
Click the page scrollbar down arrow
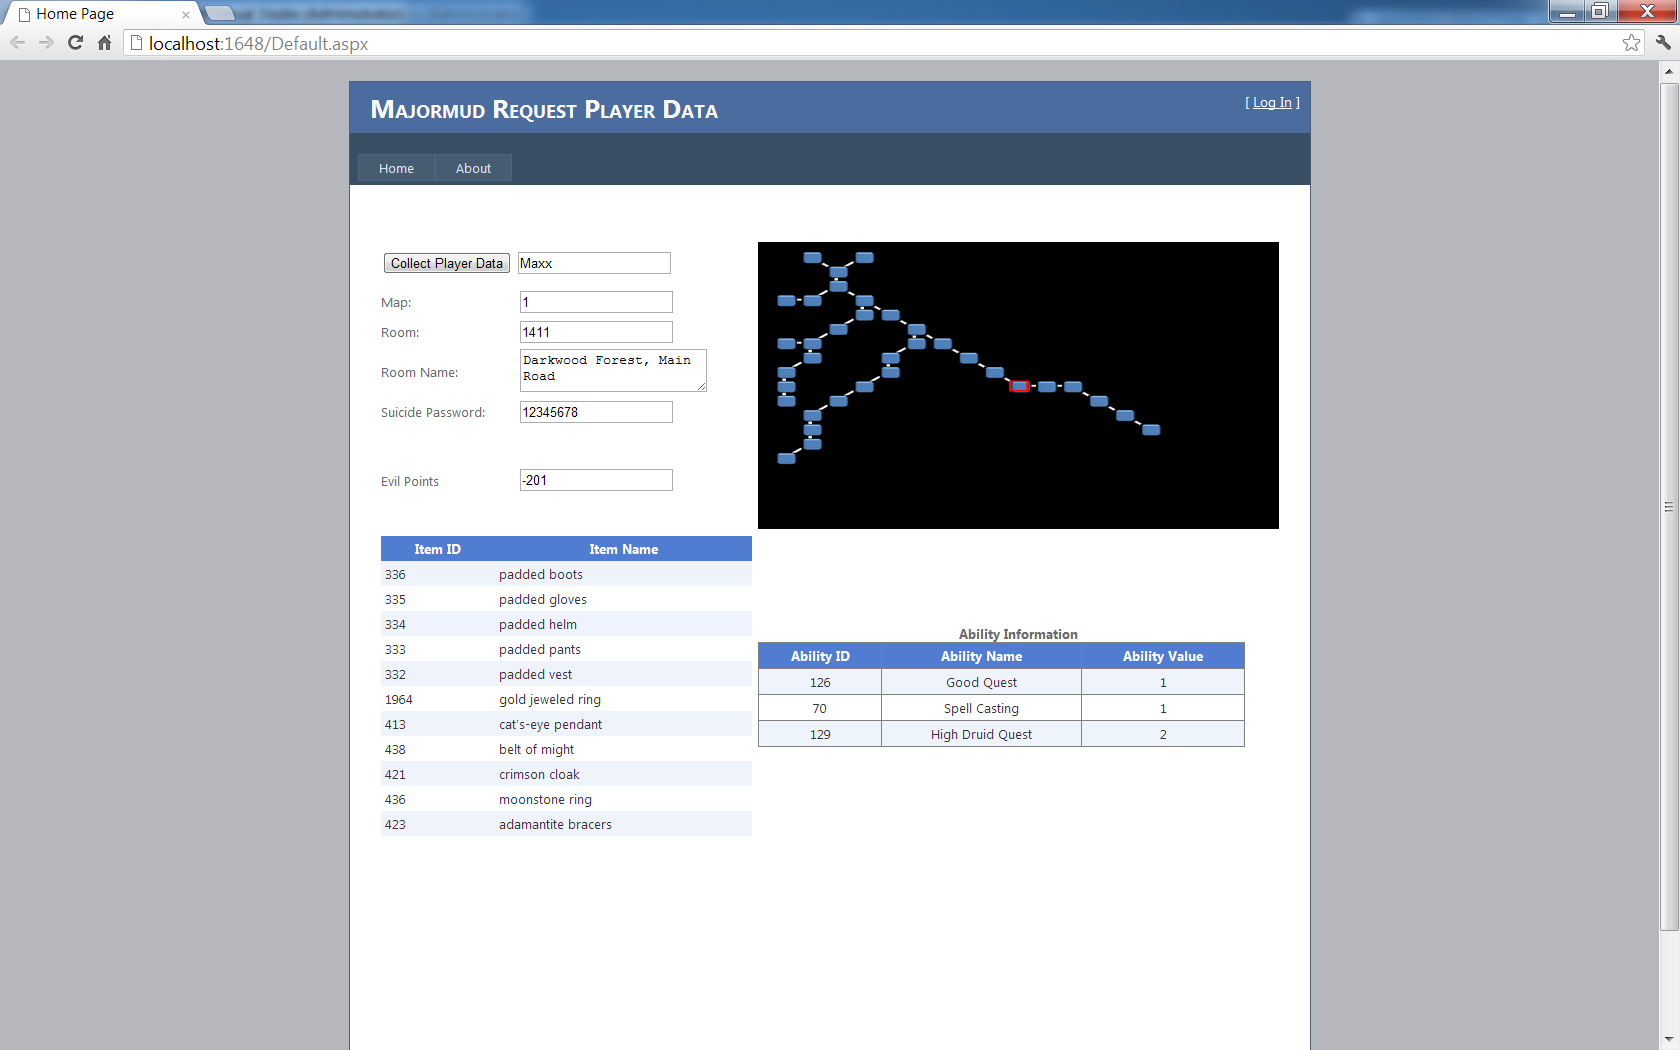point(1669,1040)
